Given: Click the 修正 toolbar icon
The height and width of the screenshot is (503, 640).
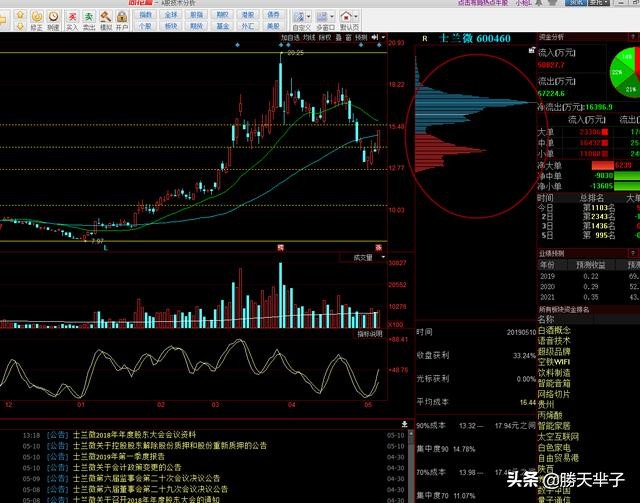Looking at the screenshot, I should tap(37, 20).
